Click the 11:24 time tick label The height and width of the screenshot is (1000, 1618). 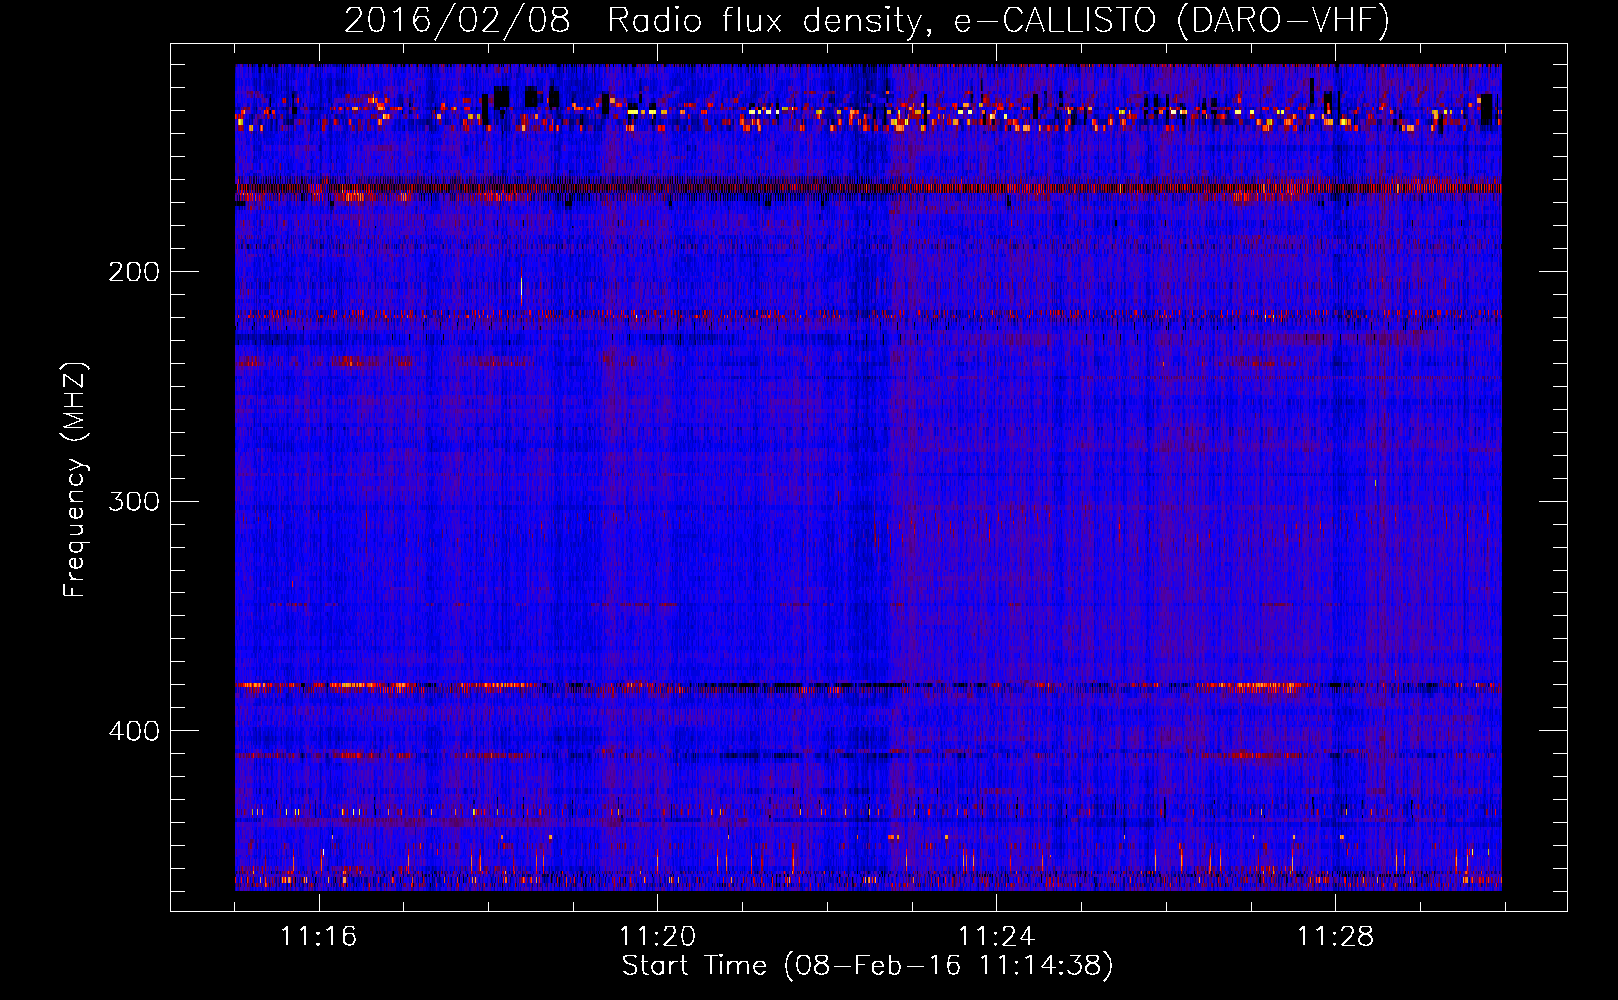point(996,937)
